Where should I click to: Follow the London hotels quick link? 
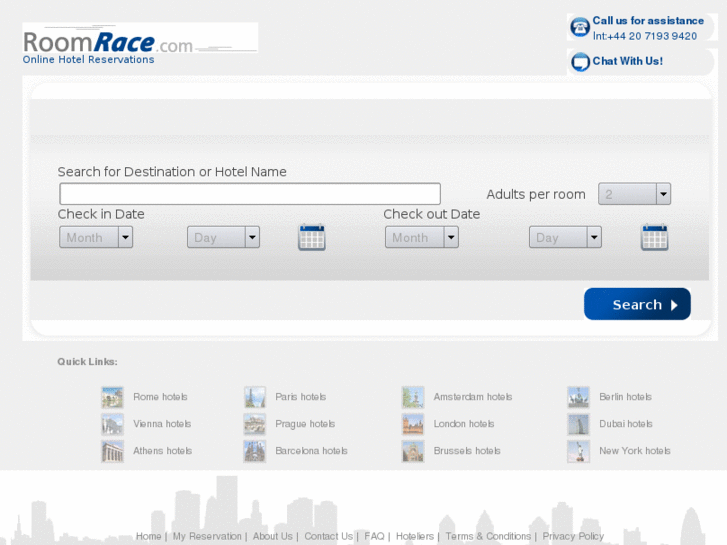click(x=464, y=424)
